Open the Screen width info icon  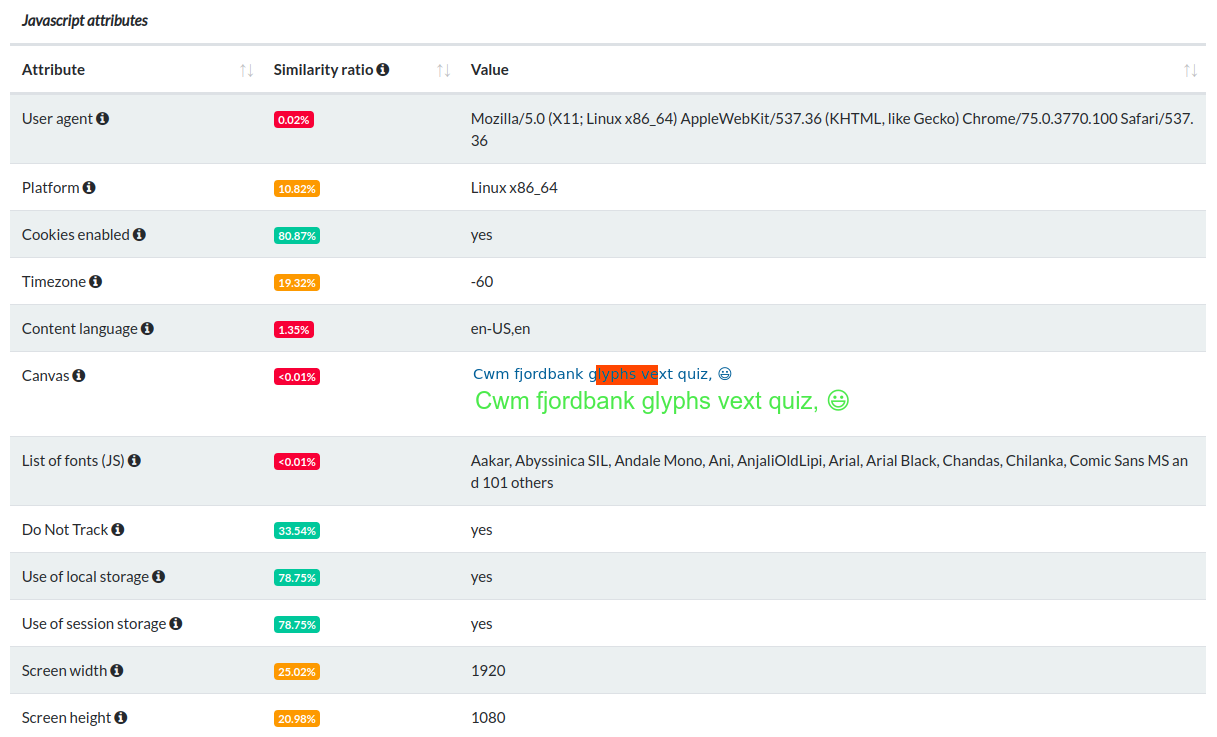point(117,670)
